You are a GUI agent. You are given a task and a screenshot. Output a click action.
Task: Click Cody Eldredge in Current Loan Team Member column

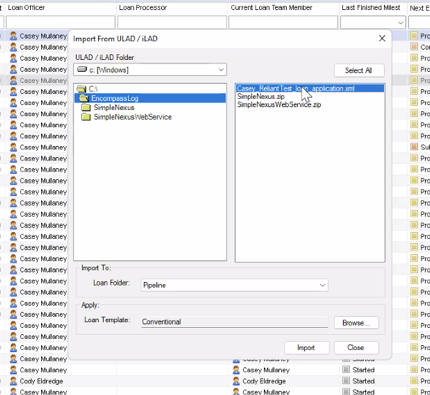pos(264,381)
